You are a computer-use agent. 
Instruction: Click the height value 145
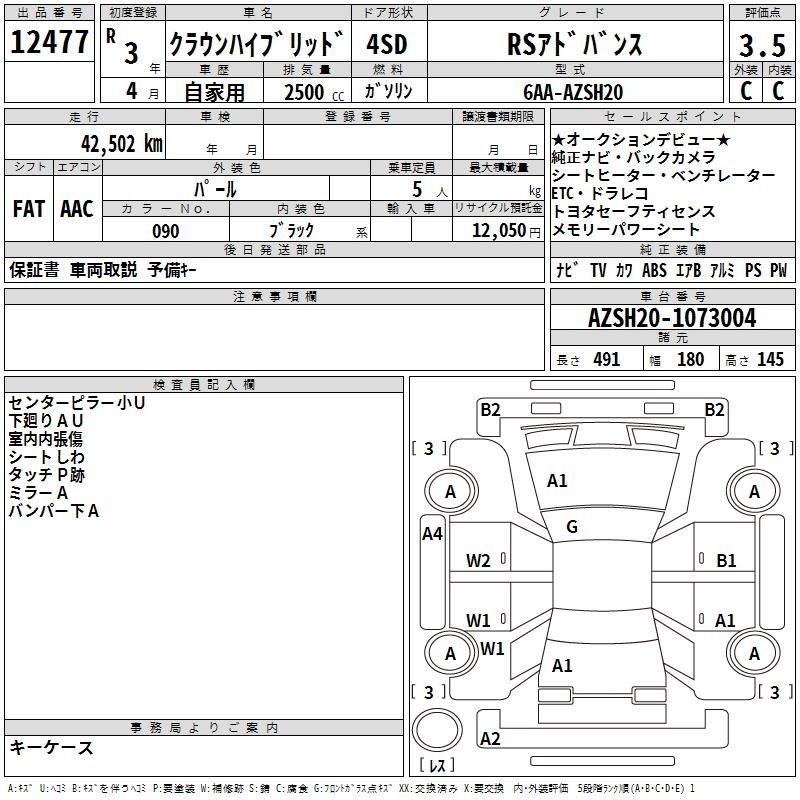click(770, 359)
